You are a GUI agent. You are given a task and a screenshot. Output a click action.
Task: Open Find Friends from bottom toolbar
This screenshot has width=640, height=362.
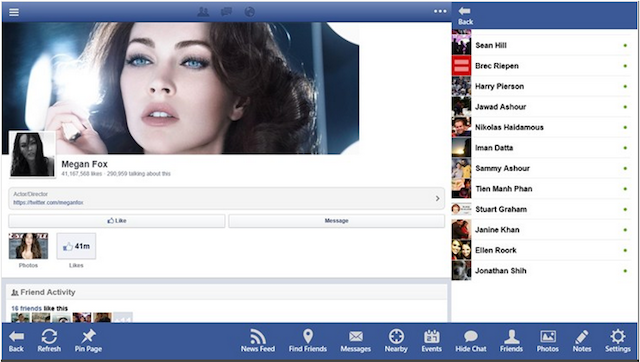point(308,342)
